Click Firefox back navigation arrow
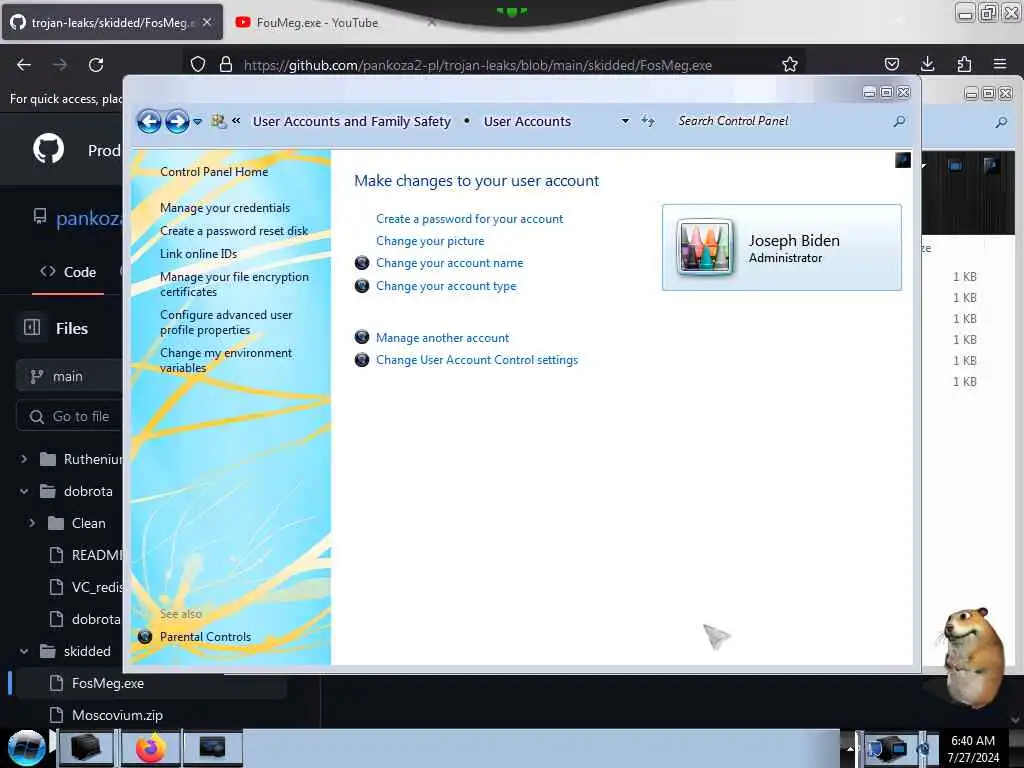Image resolution: width=1024 pixels, height=768 pixels. pos(24,65)
